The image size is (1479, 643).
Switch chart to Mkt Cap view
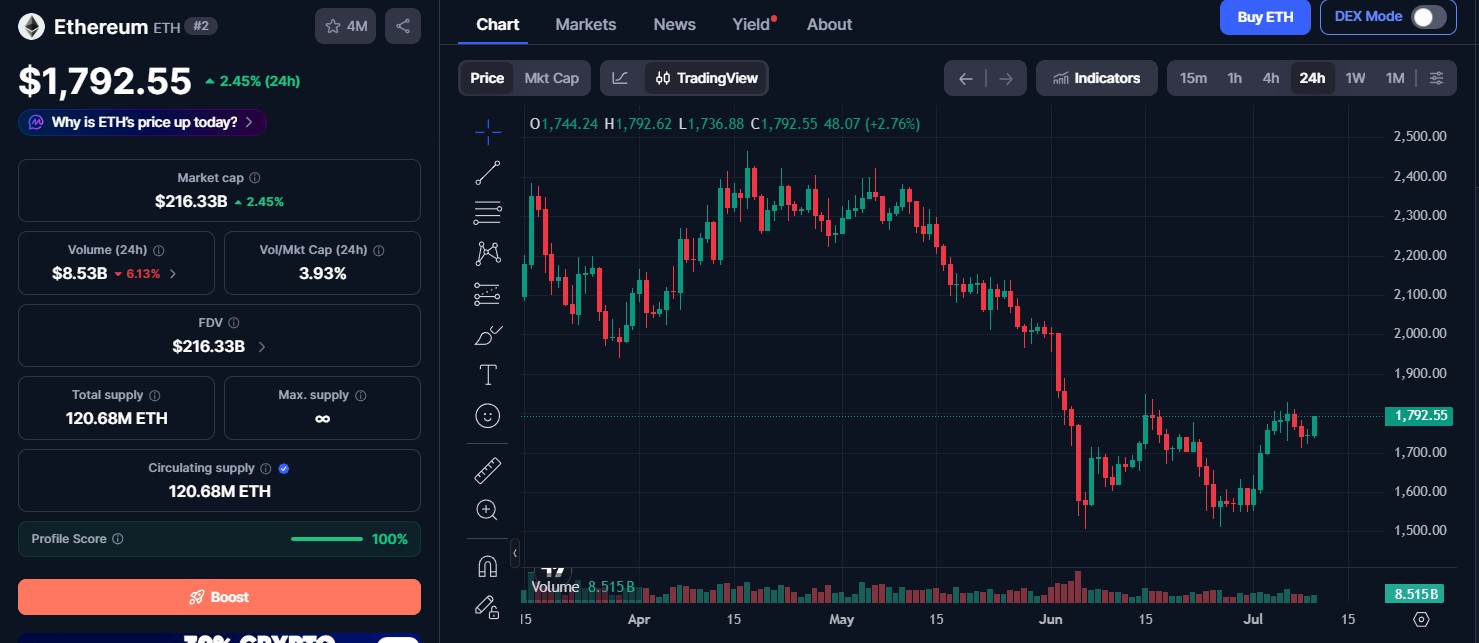coord(552,78)
